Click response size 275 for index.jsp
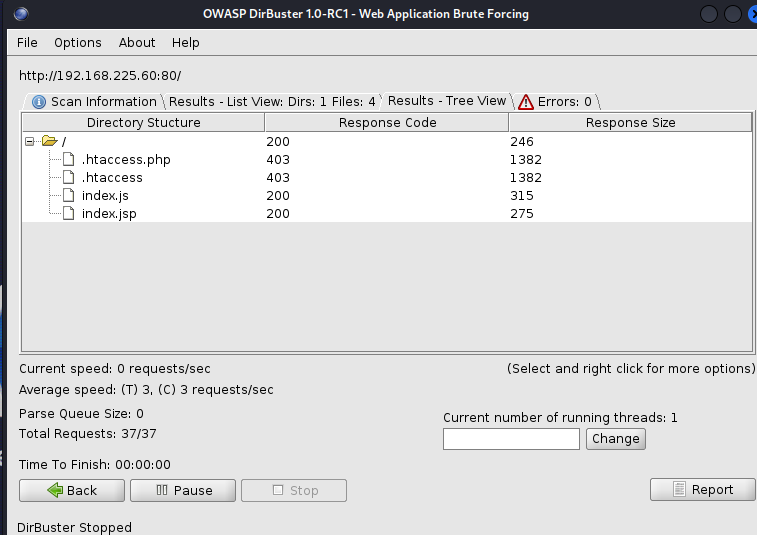Image resolution: width=757 pixels, height=535 pixels. click(522, 213)
